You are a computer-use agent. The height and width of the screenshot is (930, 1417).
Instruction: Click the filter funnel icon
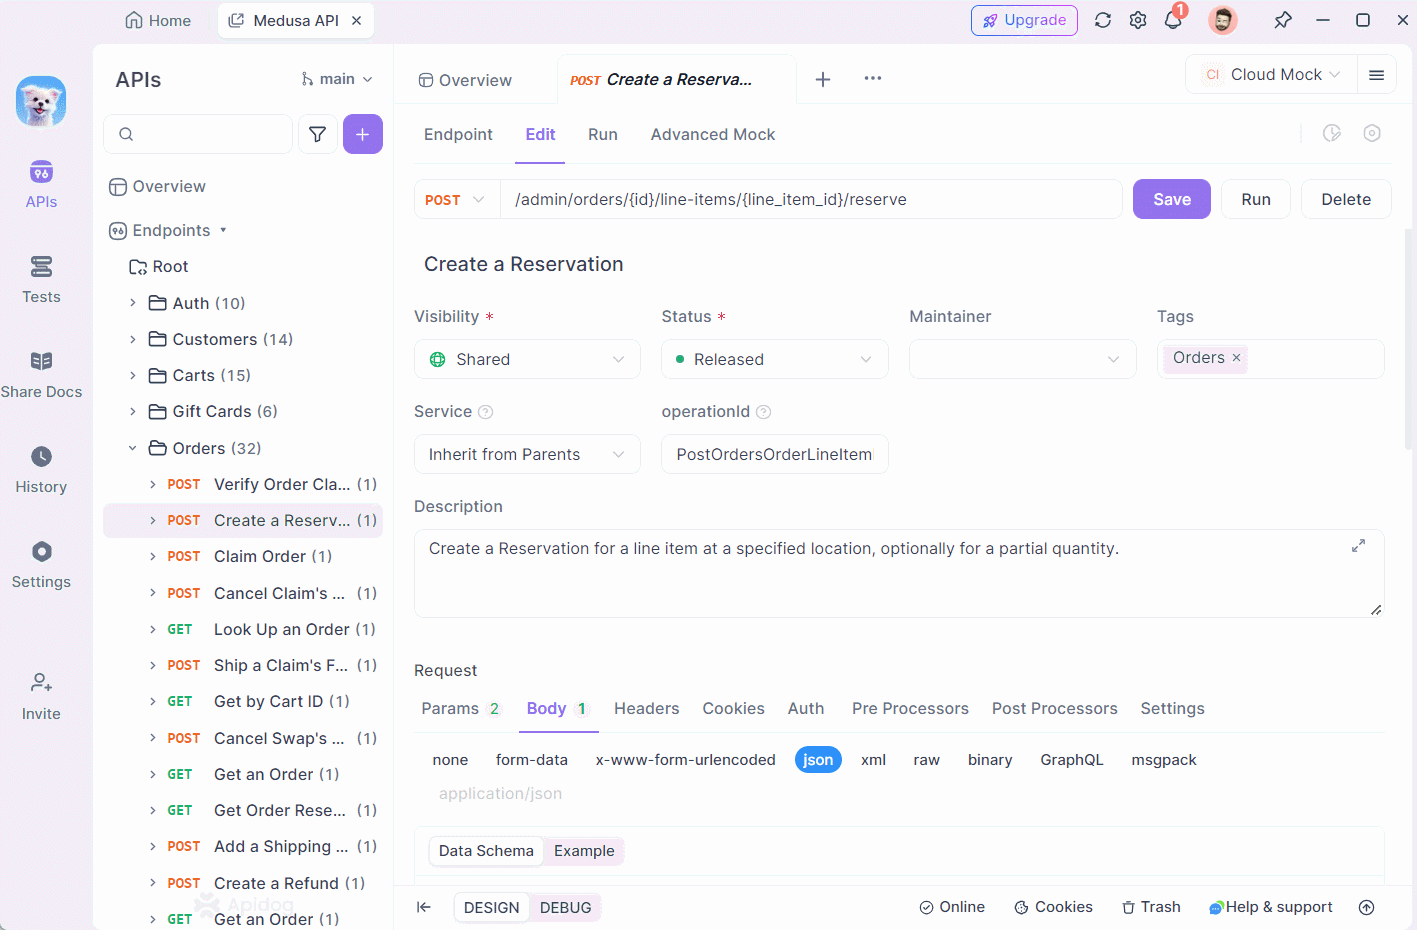click(x=317, y=134)
